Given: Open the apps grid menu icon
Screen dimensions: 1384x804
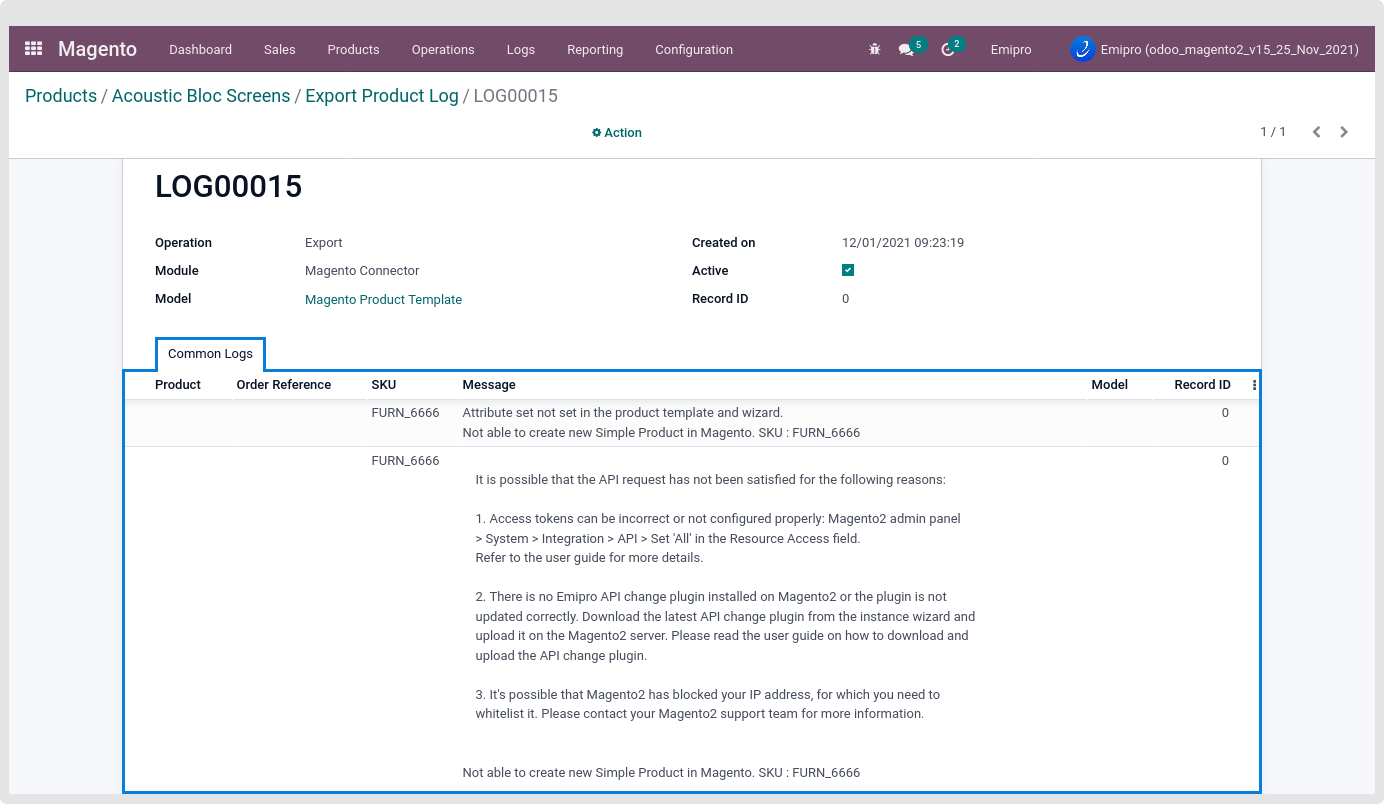Looking at the screenshot, I should click(34, 49).
